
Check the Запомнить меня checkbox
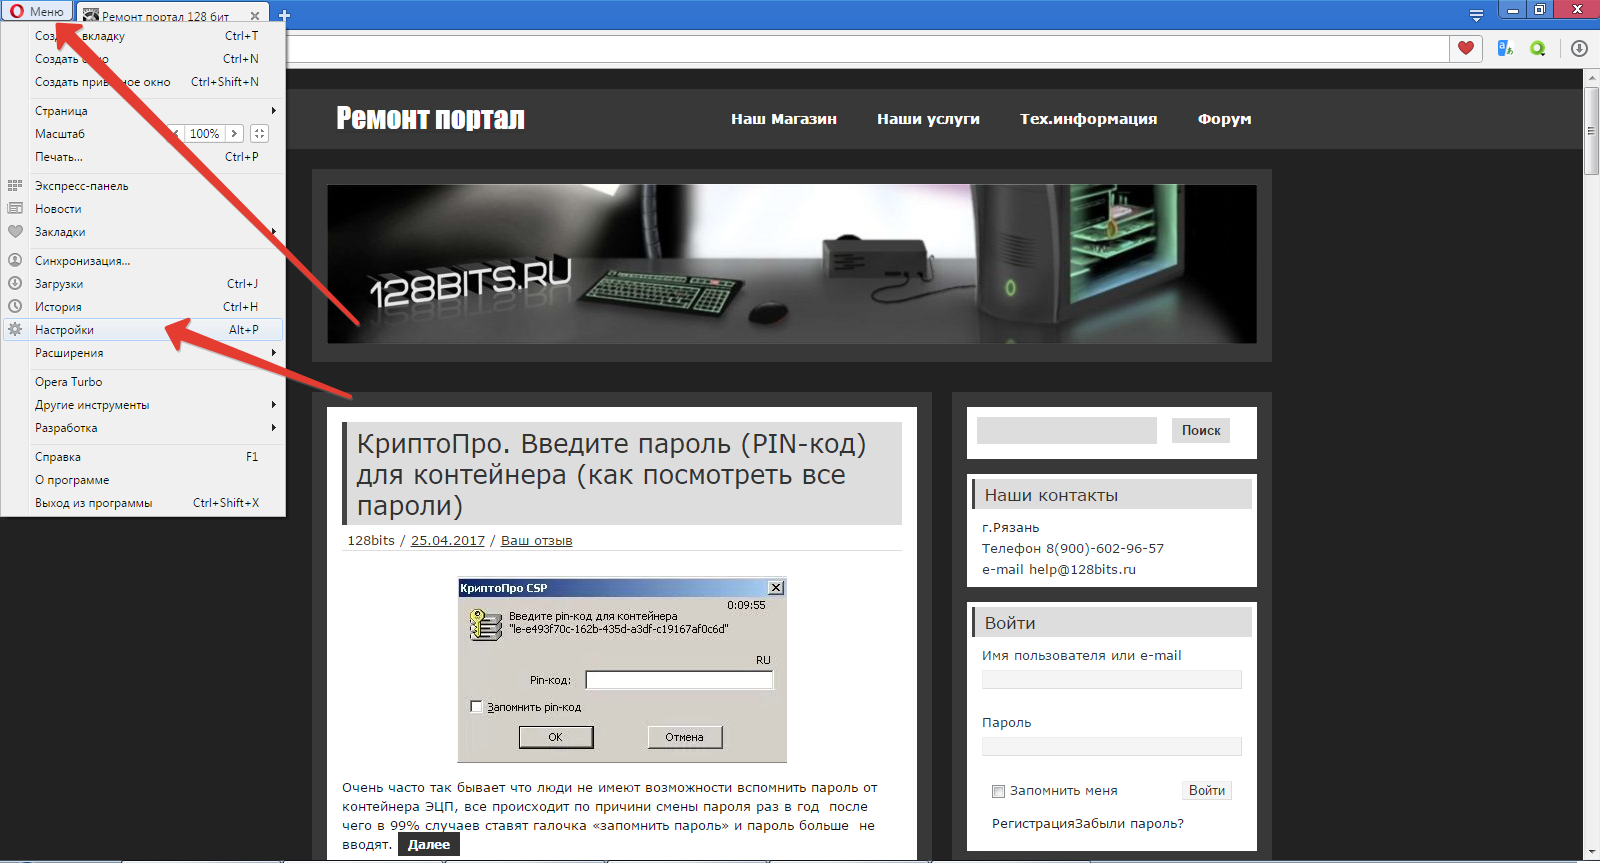click(998, 791)
